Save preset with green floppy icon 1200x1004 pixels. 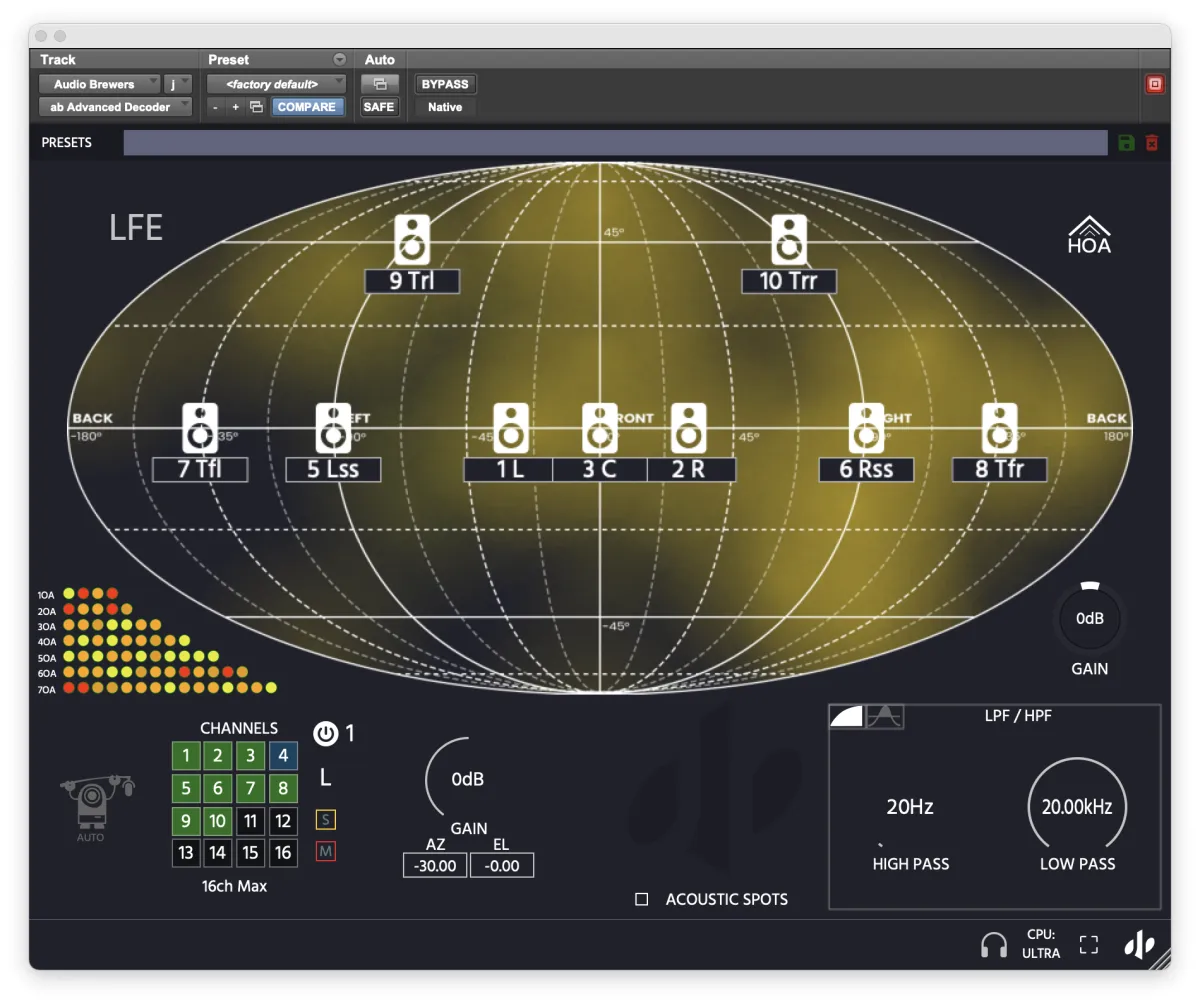1126,143
